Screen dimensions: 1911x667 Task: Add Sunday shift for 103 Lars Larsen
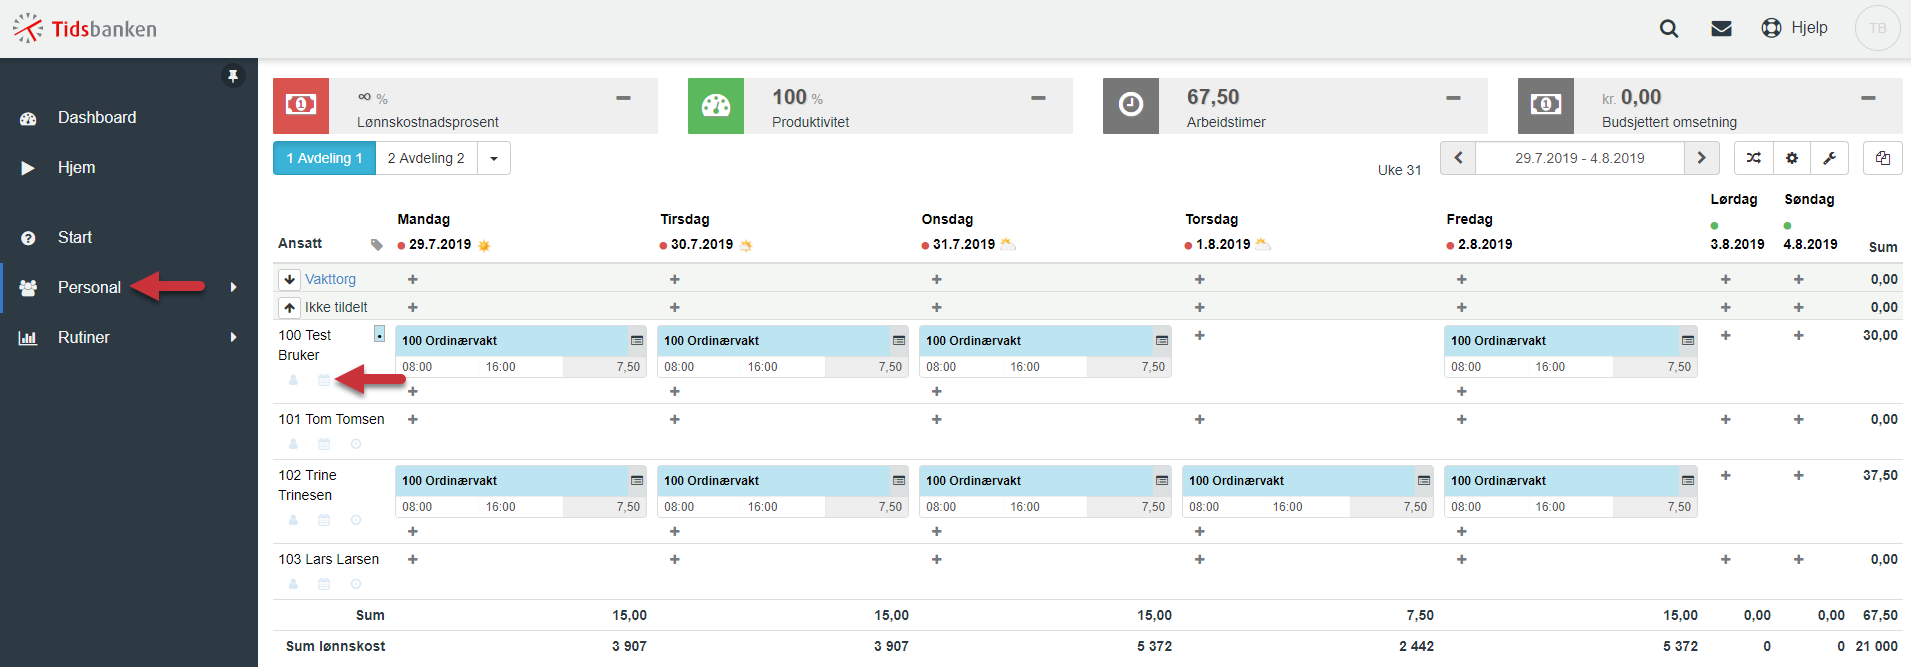[1799, 559]
